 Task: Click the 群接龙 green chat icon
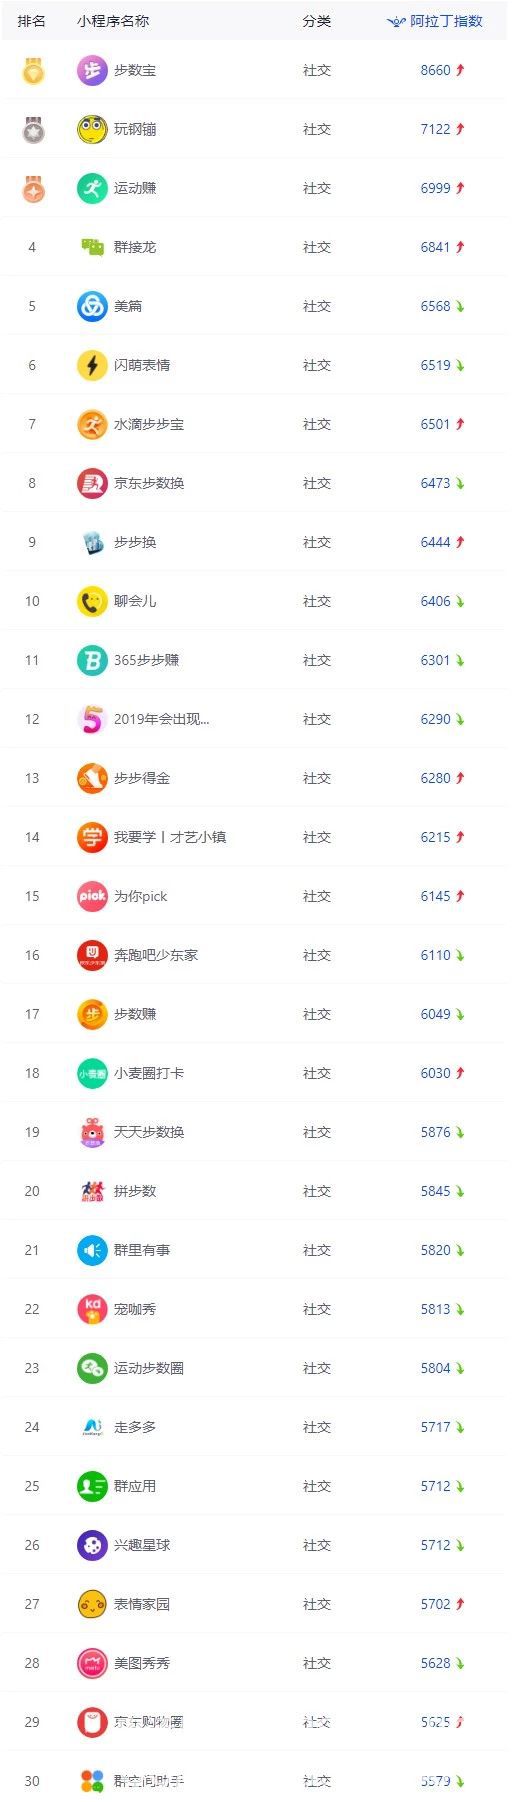click(92, 247)
